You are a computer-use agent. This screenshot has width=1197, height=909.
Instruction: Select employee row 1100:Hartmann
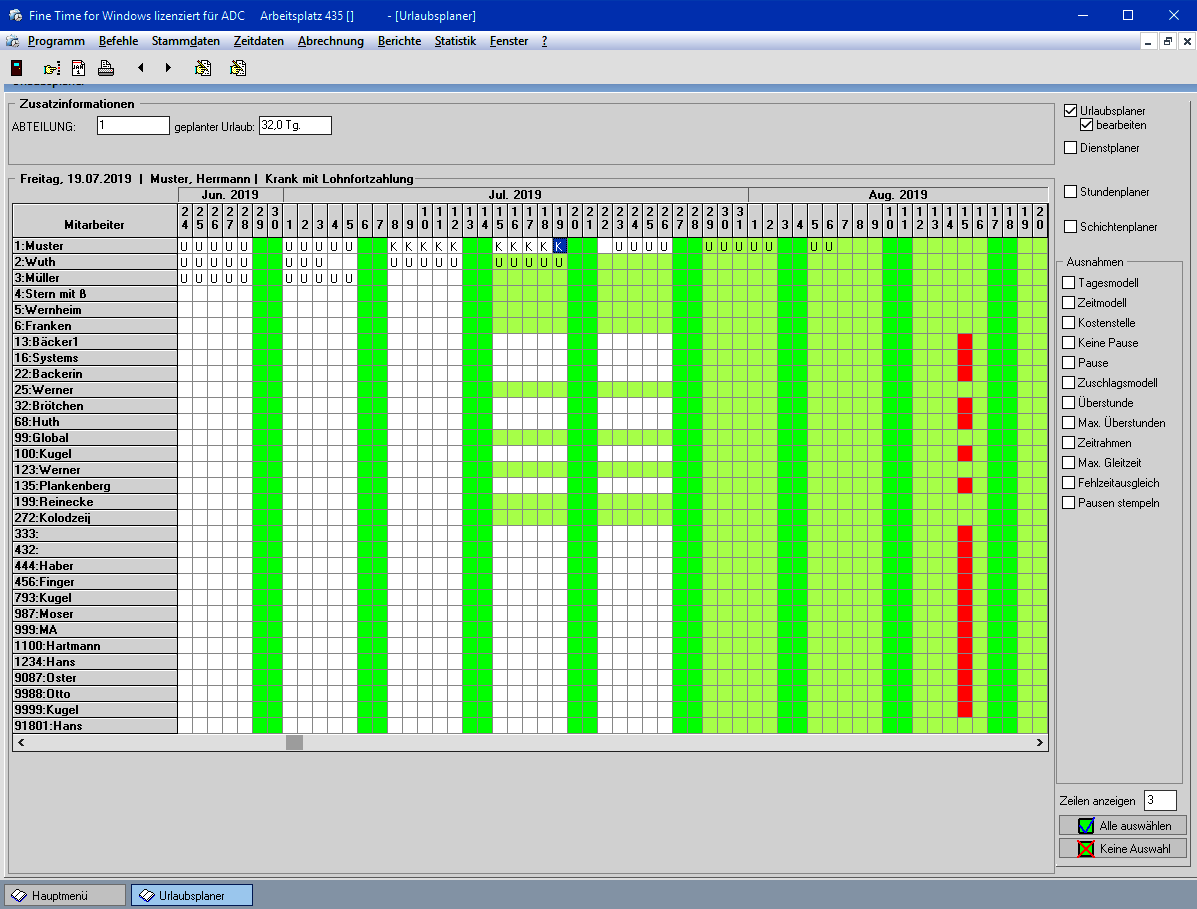point(95,646)
